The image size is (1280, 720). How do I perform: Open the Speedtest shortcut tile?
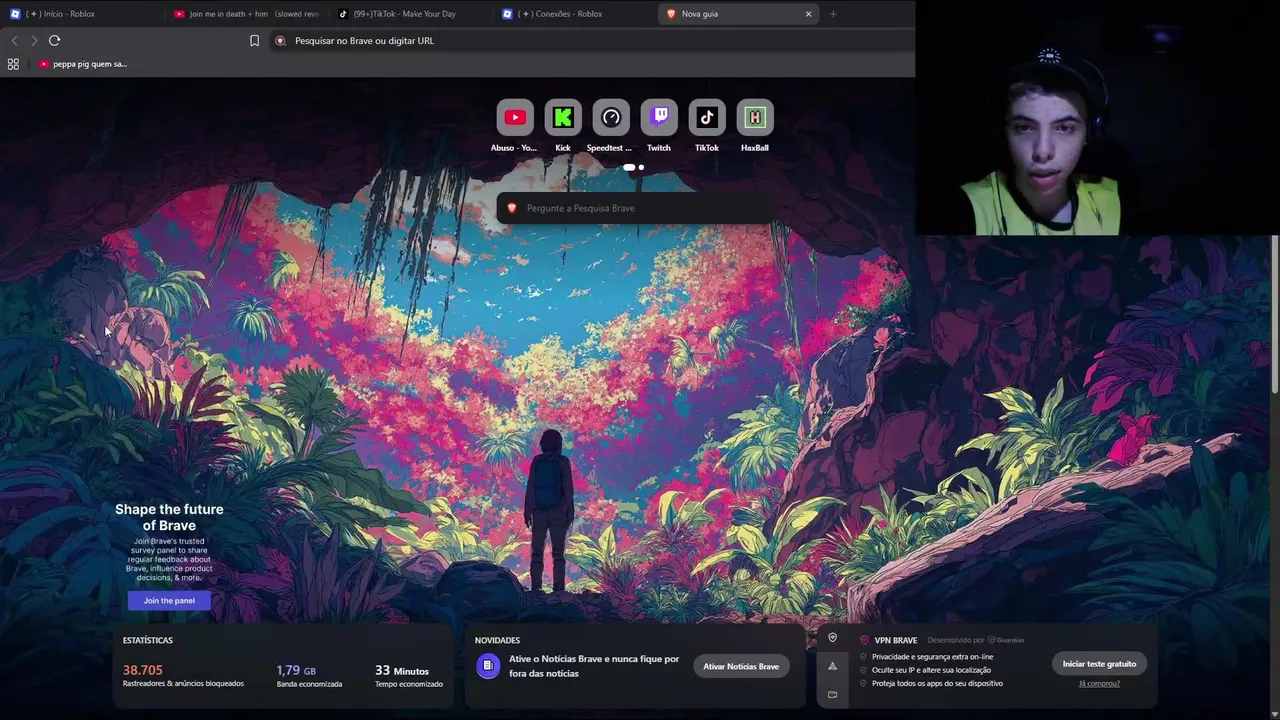[x=611, y=118]
